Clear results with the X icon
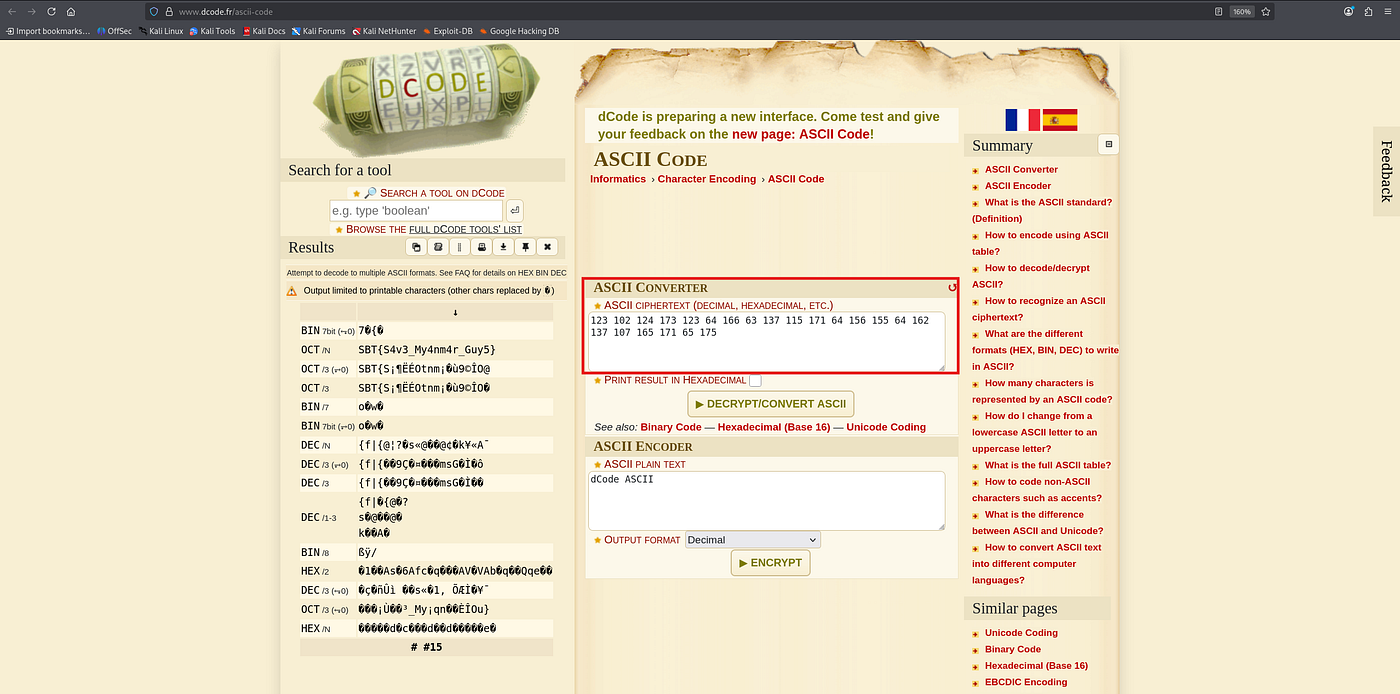Image resolution: width=1400 pixels, height=694 pixels. pyautogui.click(x=548, y=247)
